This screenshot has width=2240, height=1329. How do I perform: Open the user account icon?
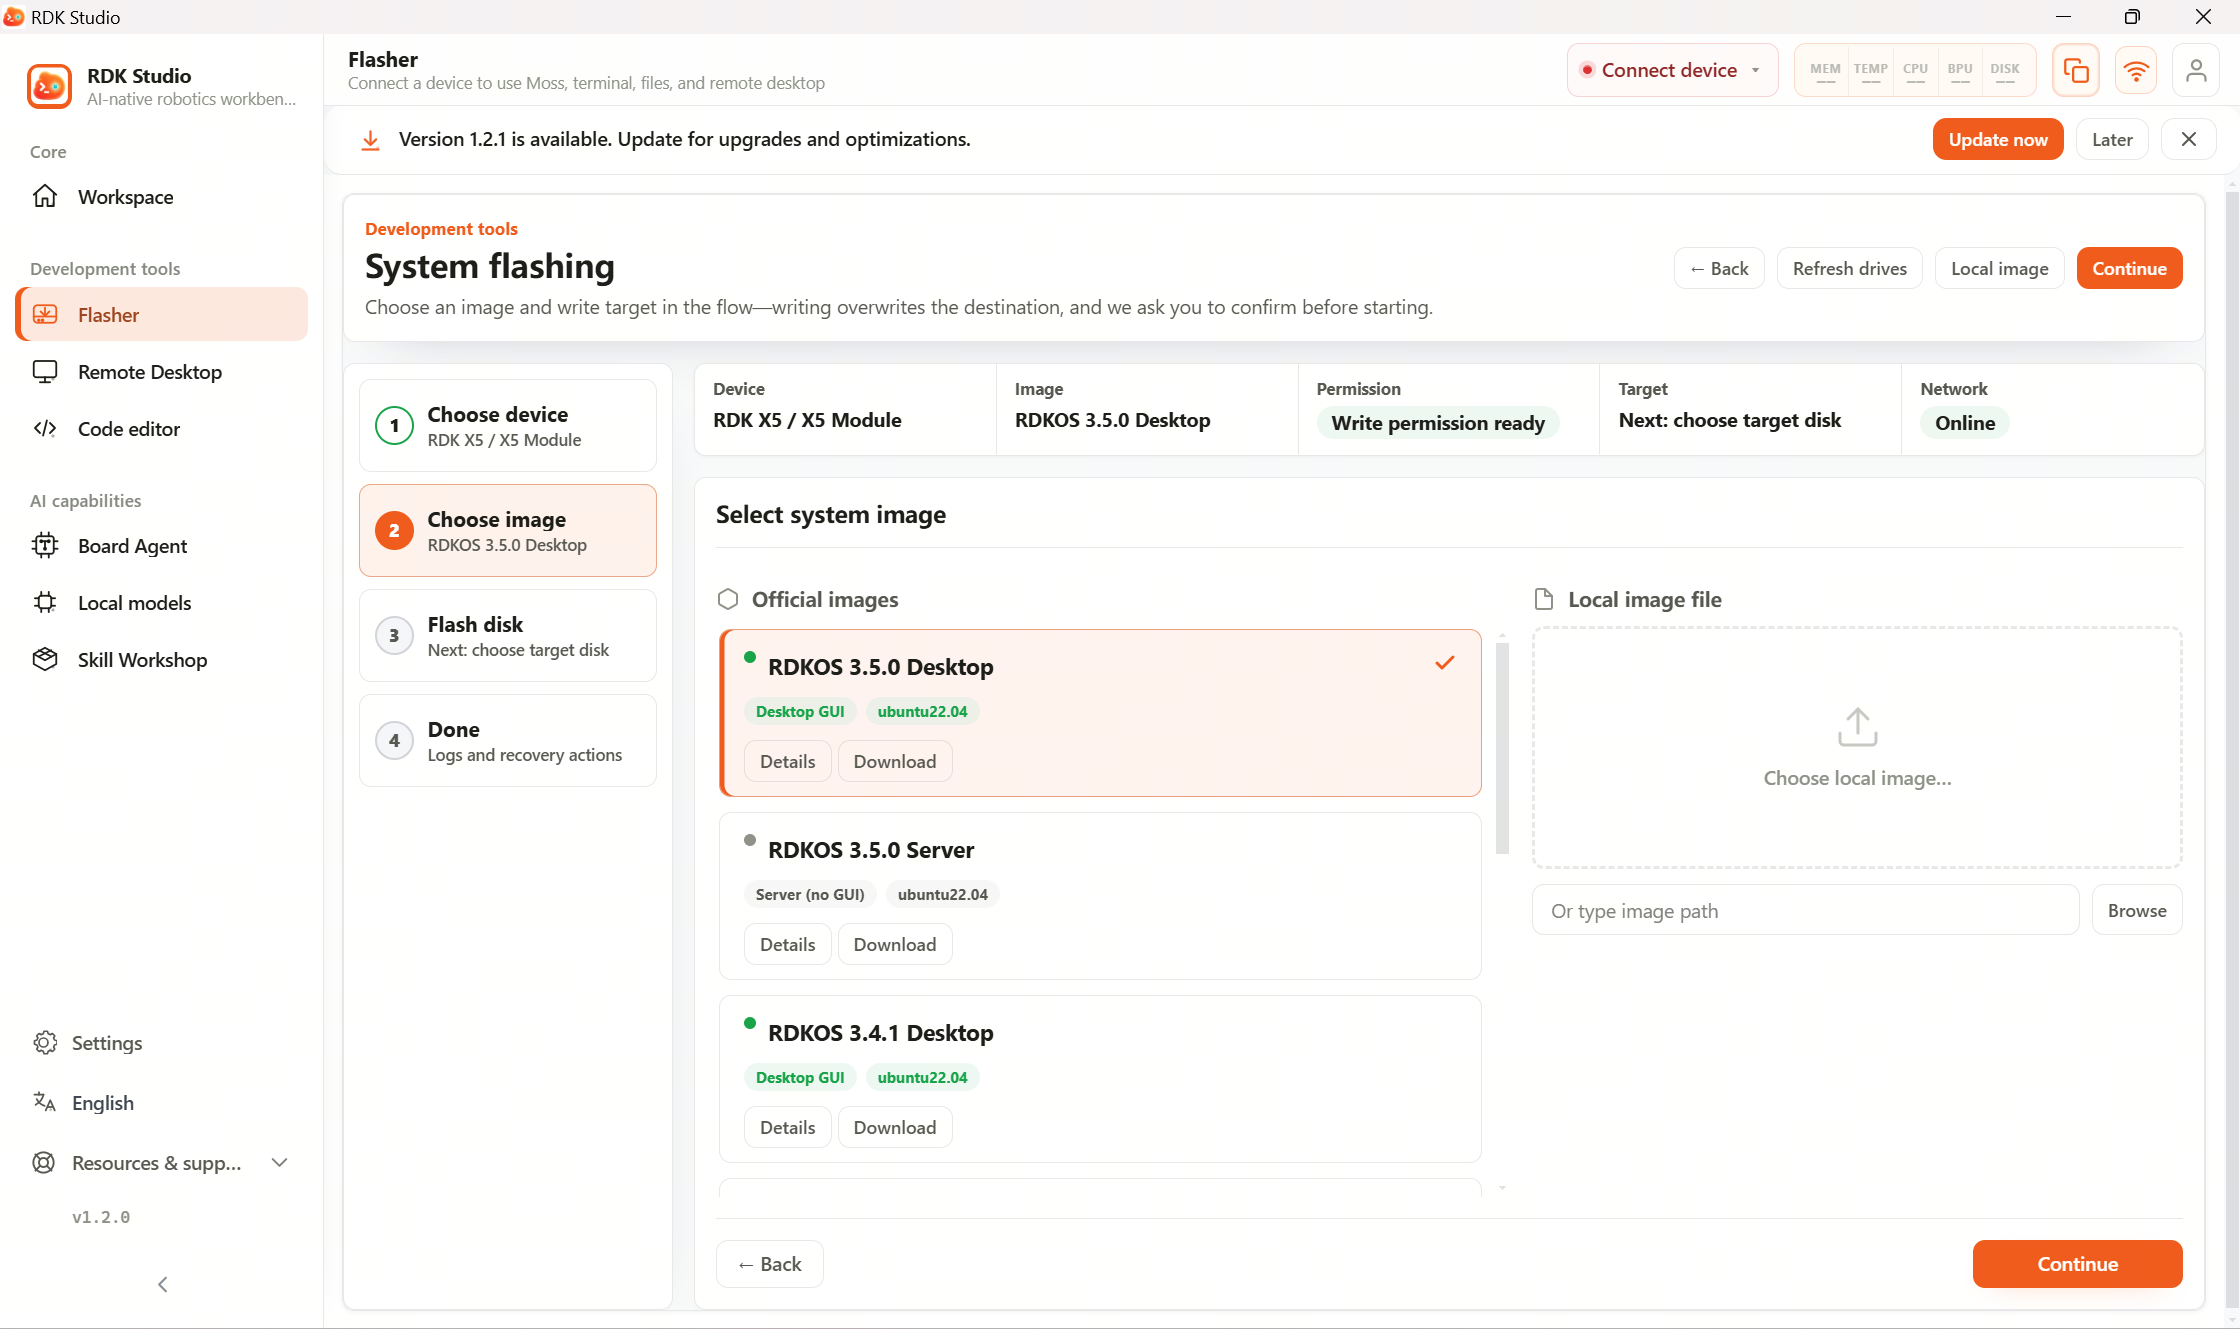click(x=2196, y=70)
